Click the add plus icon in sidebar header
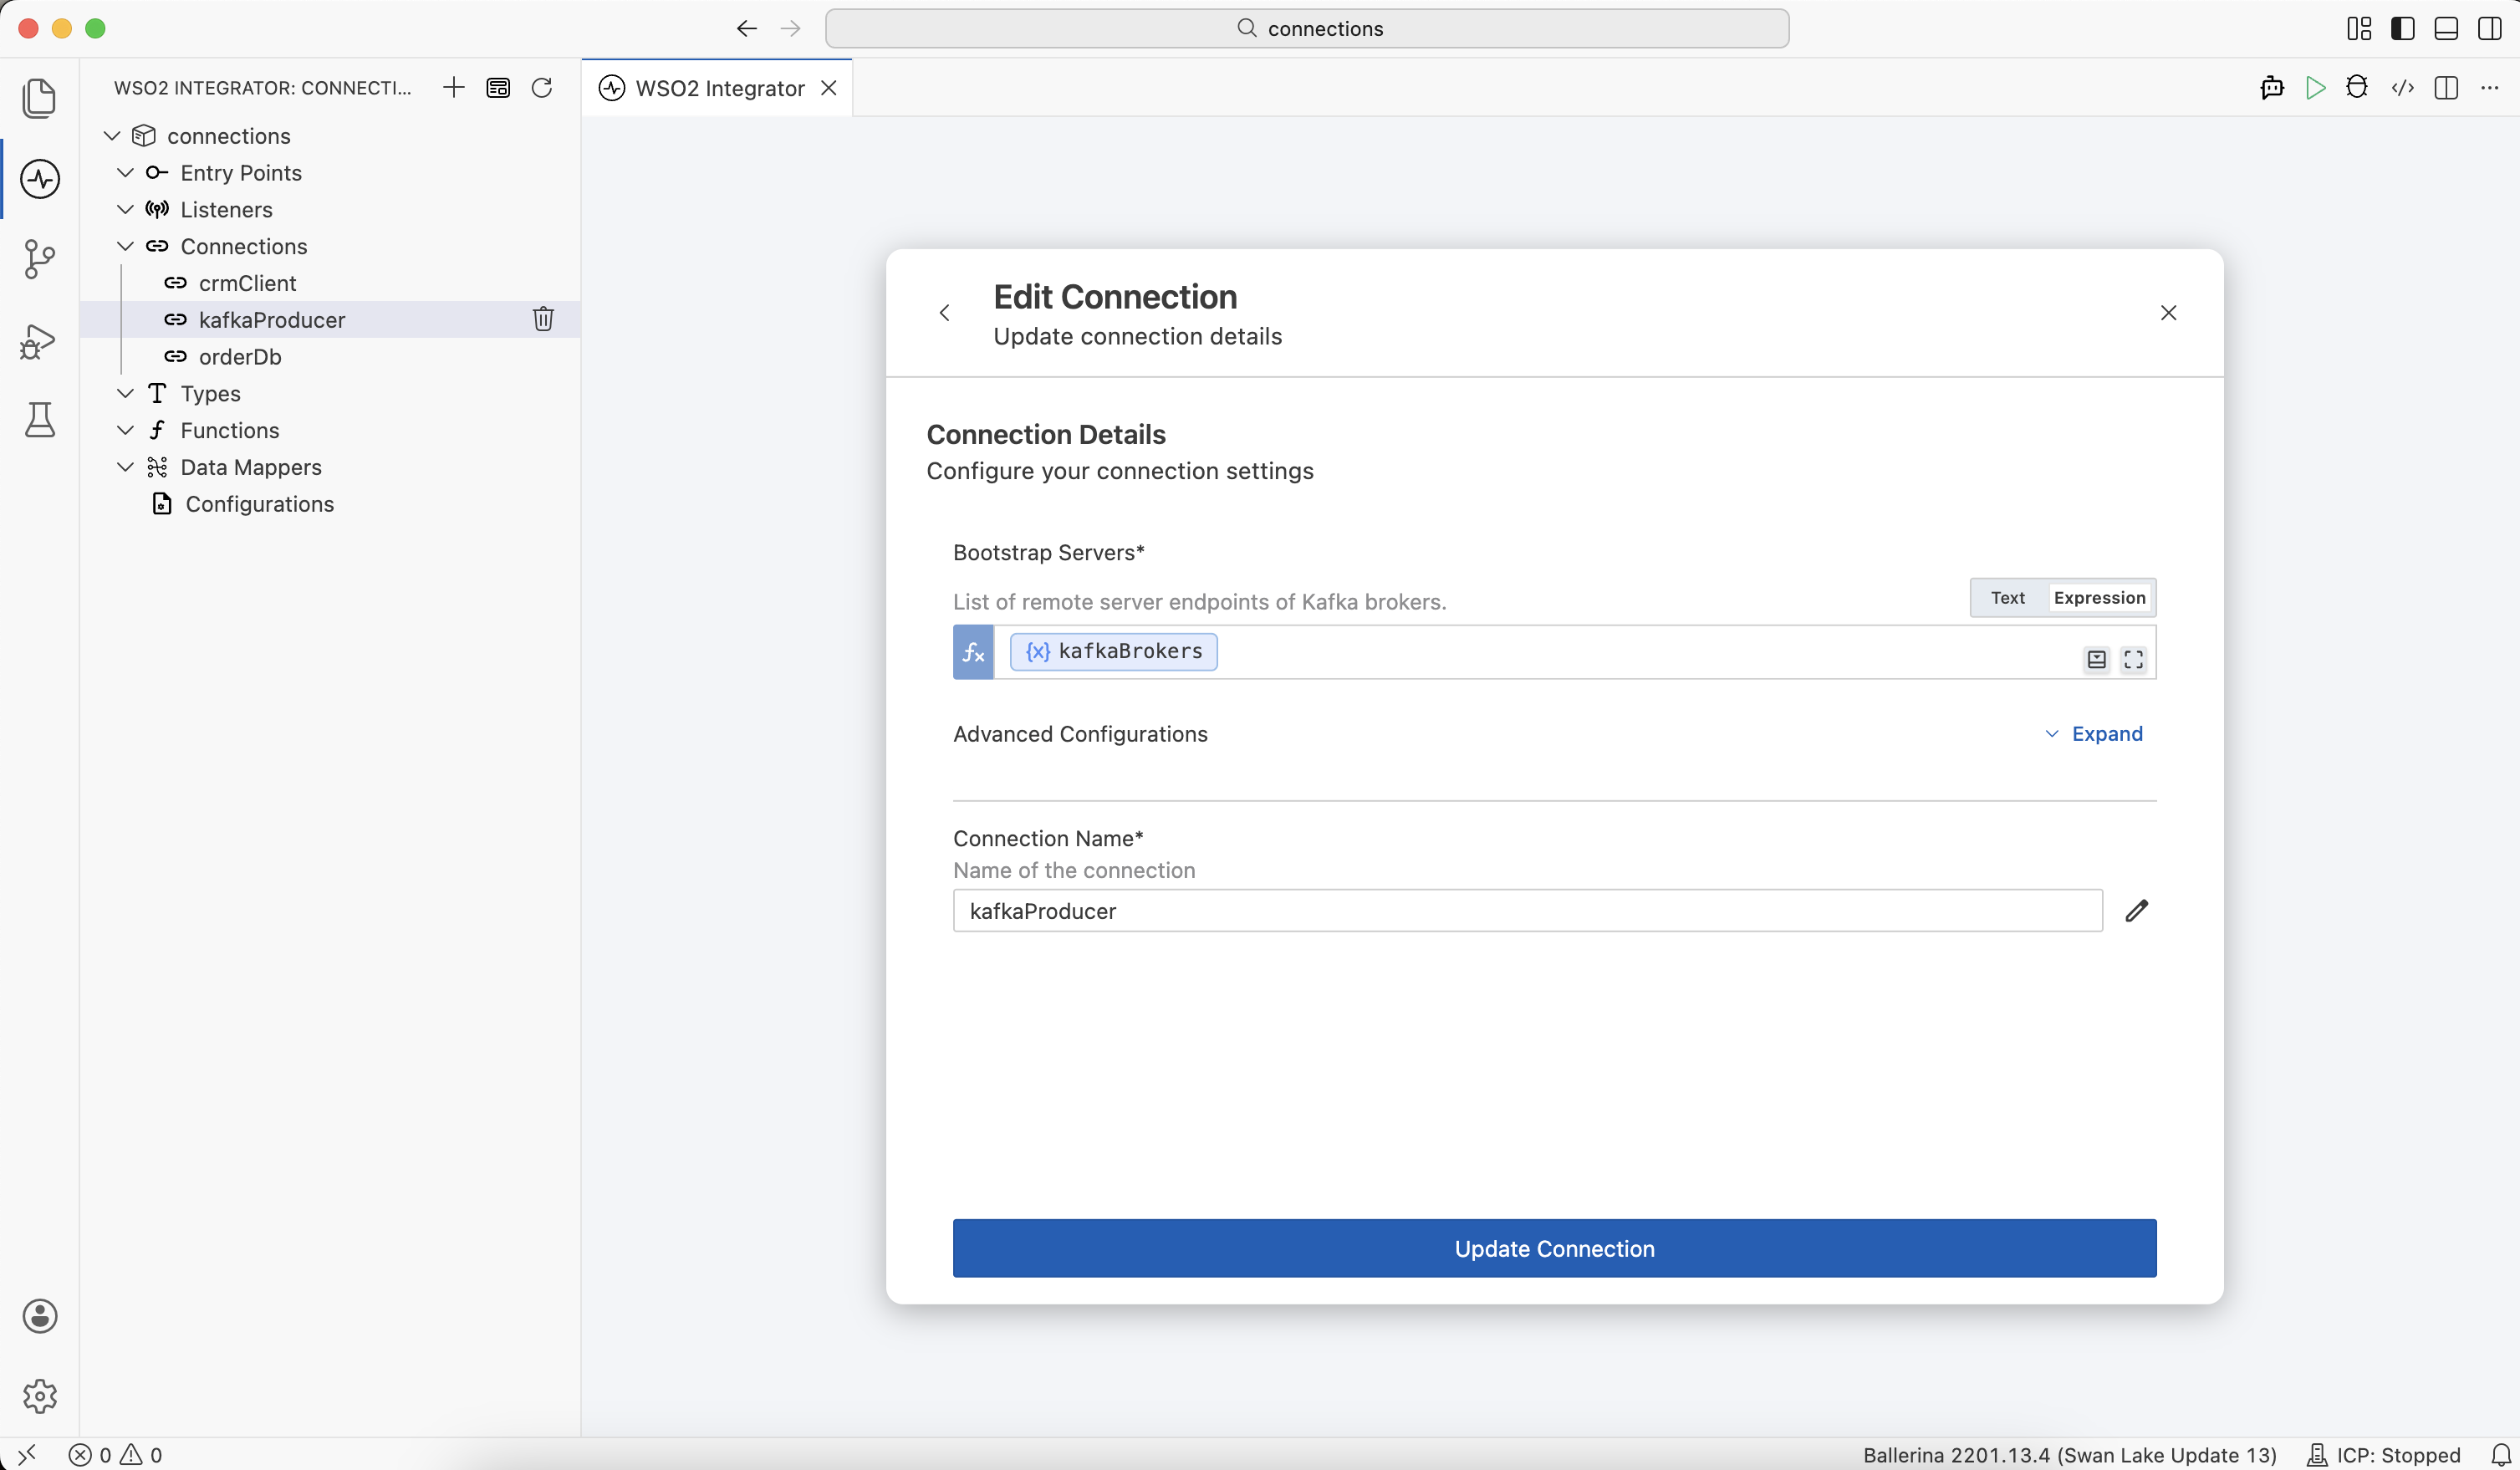The height and width of the screenshot is (1470, 2520). [453, 88]
